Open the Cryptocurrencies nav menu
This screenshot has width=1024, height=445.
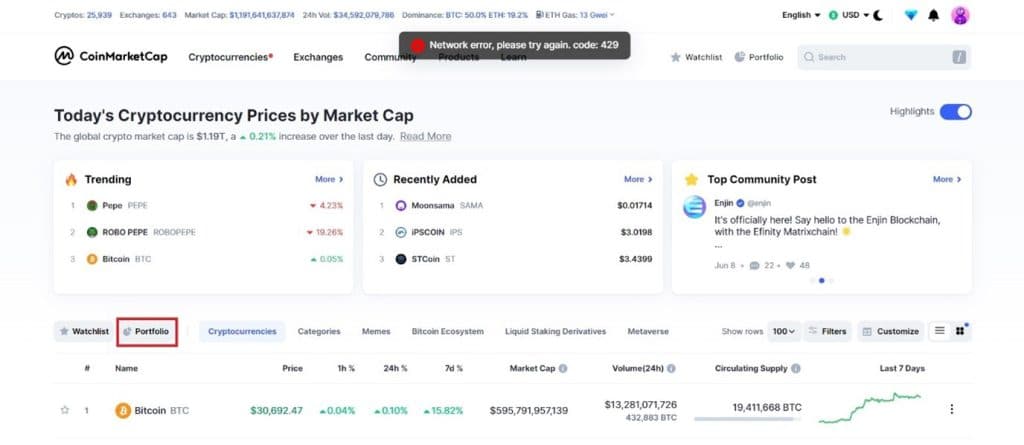pos(231,57)
